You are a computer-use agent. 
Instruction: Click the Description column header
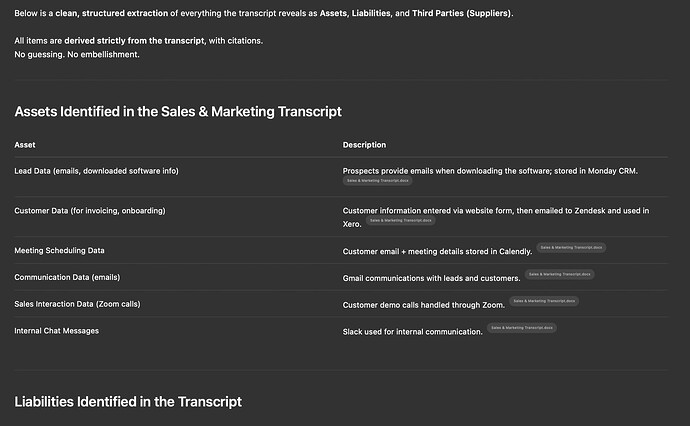click(364, 145)
